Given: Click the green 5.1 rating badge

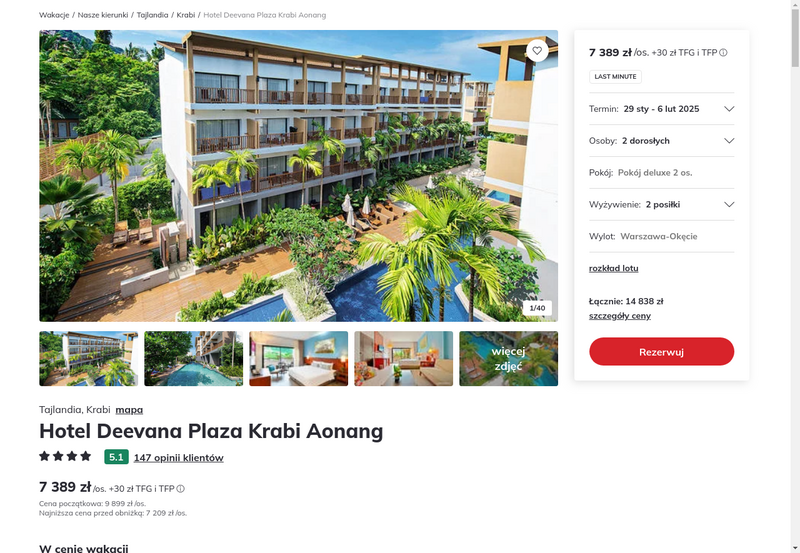Looking at the screenshot, I should 116,457.
